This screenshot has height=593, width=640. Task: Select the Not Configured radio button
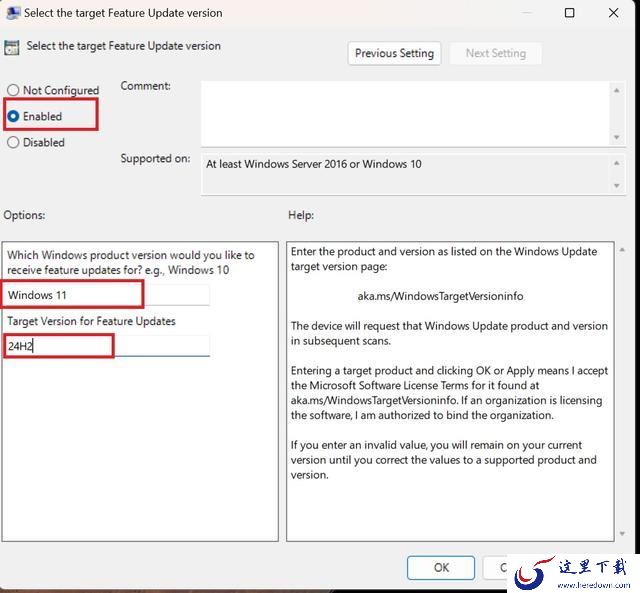pyautogui.click(x=13, y=90)
